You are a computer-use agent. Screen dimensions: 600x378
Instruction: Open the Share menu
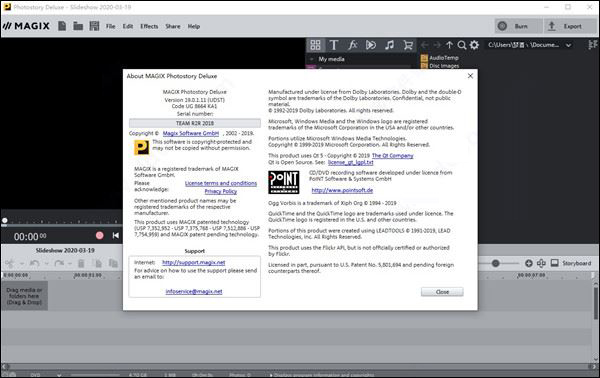pos(173,26)
